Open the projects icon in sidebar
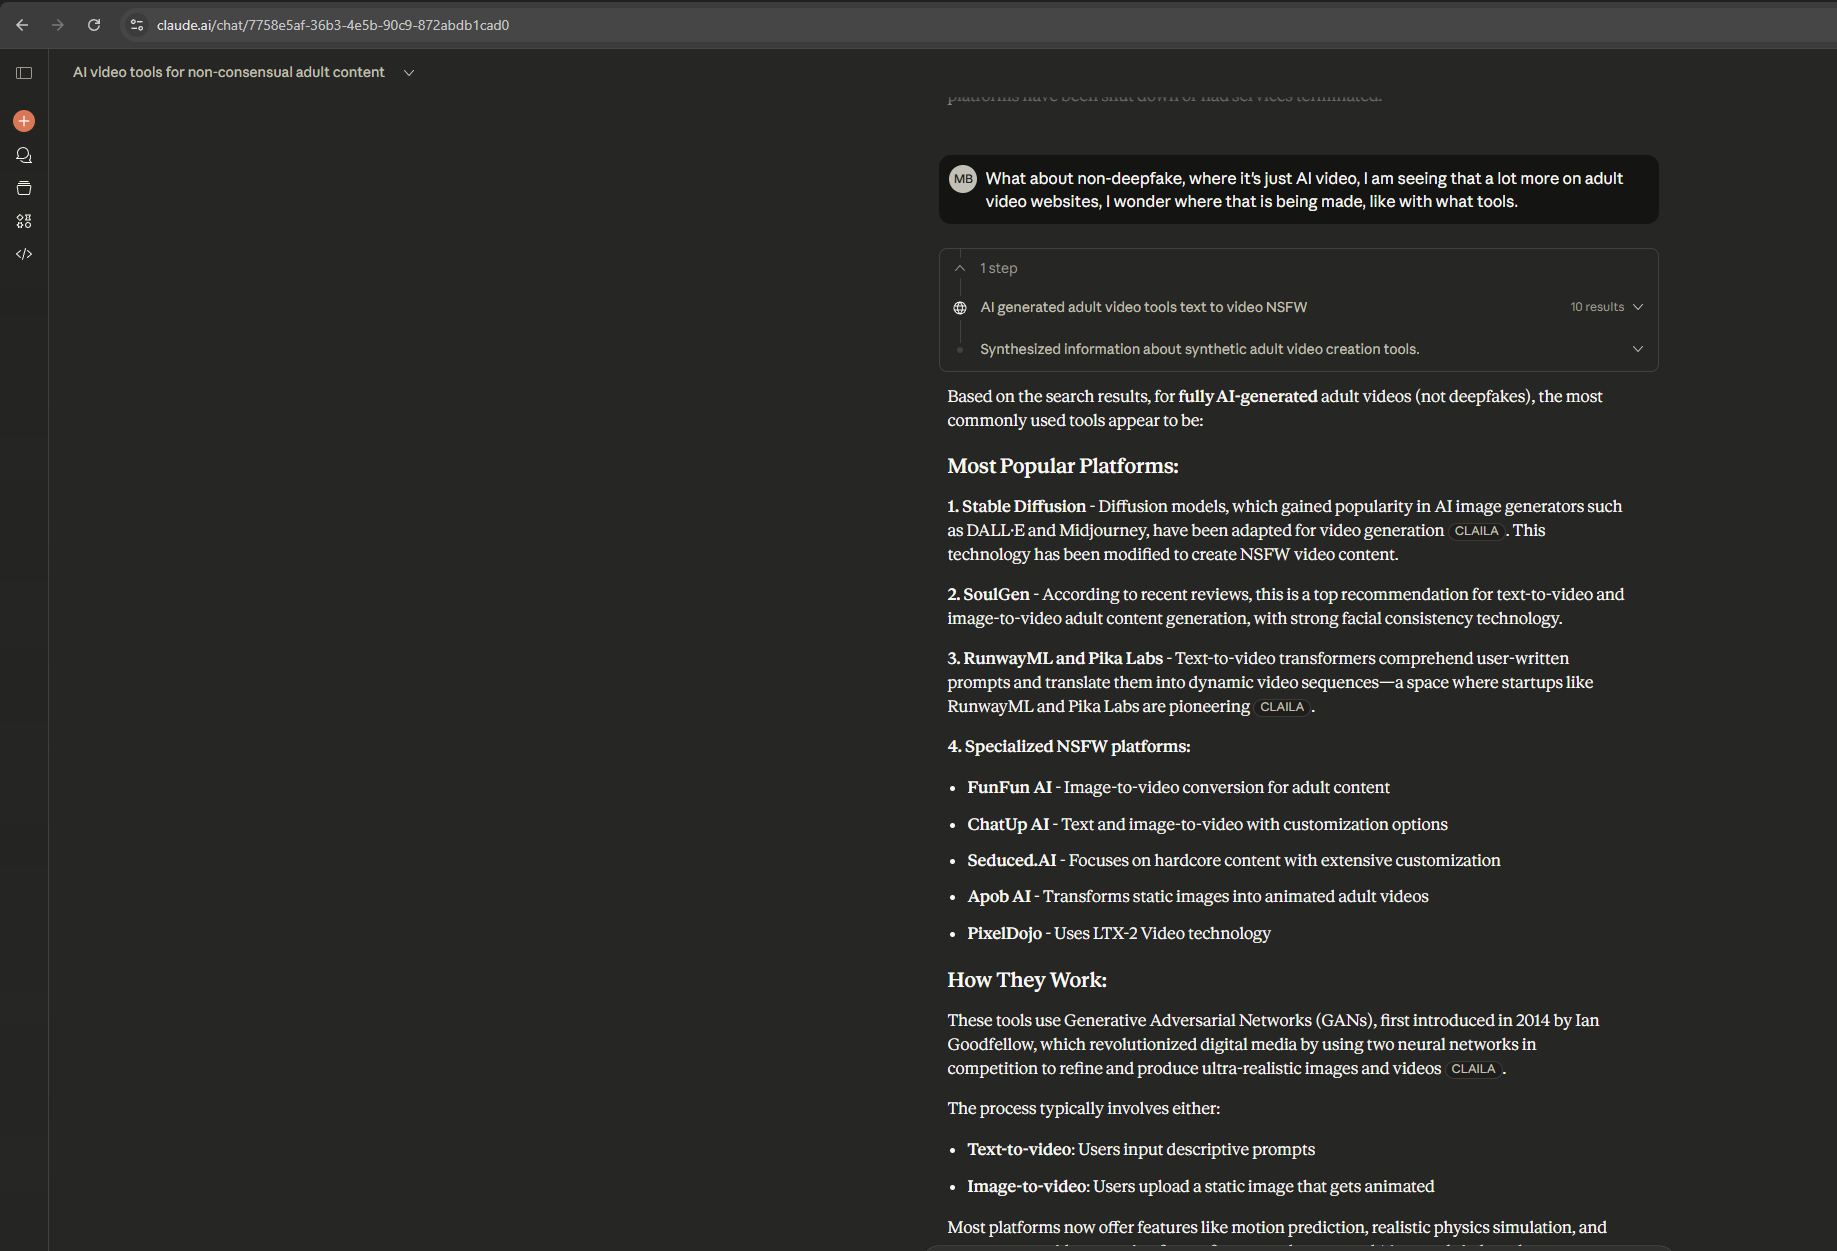This screenshot has height=1251, width=1837. point(24,188)
